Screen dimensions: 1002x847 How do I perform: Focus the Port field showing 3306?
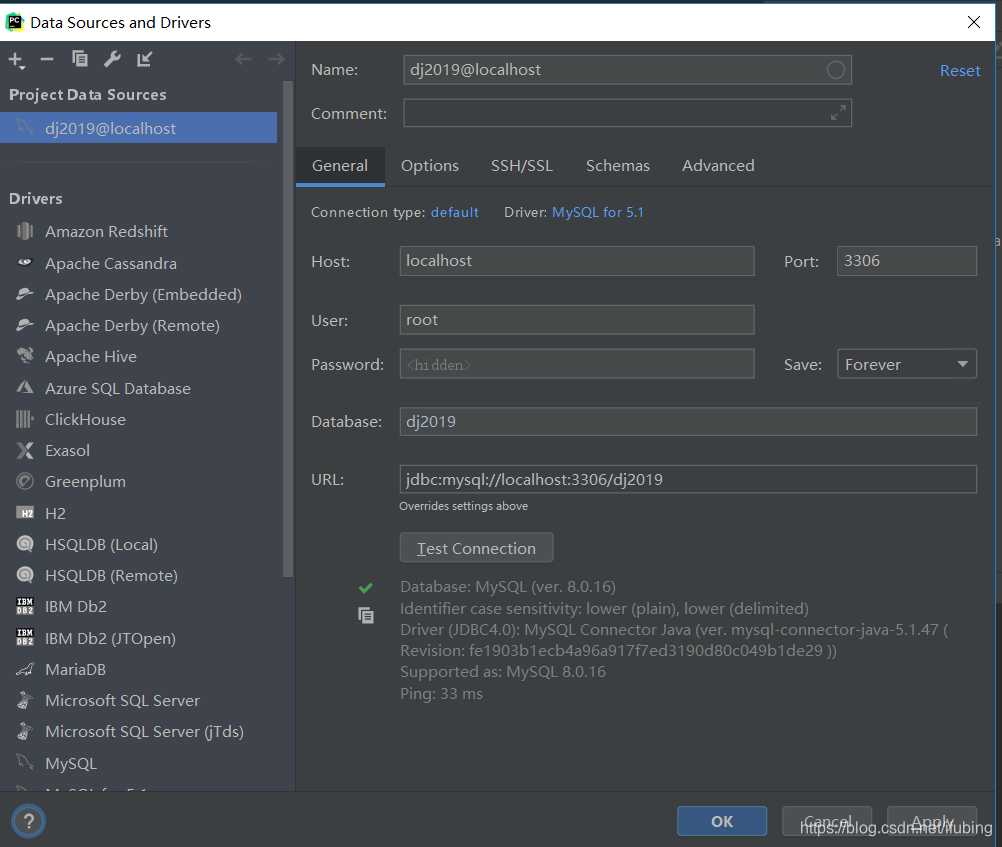pyautogui.click(x=907, y=261)
